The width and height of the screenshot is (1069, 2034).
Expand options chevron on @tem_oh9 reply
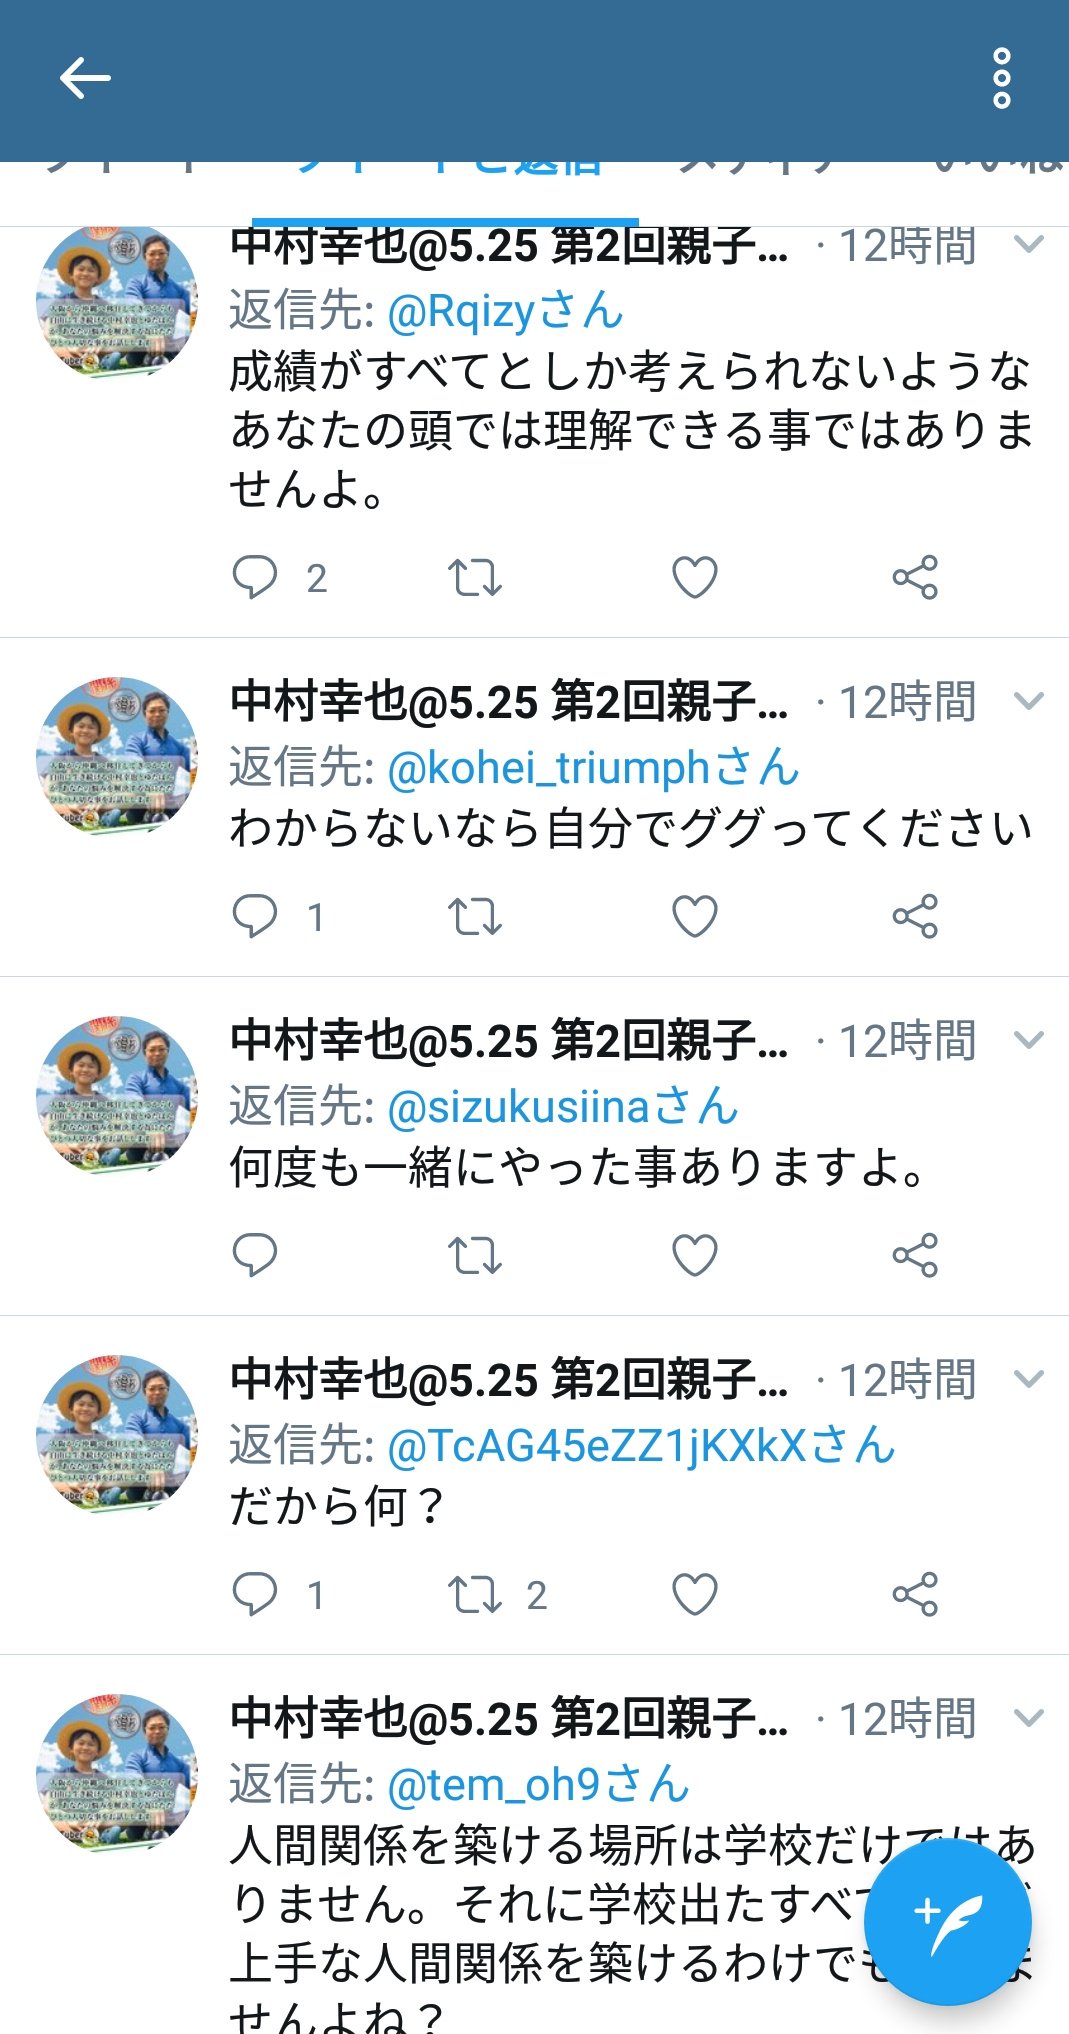[x=1029, y=1718]
